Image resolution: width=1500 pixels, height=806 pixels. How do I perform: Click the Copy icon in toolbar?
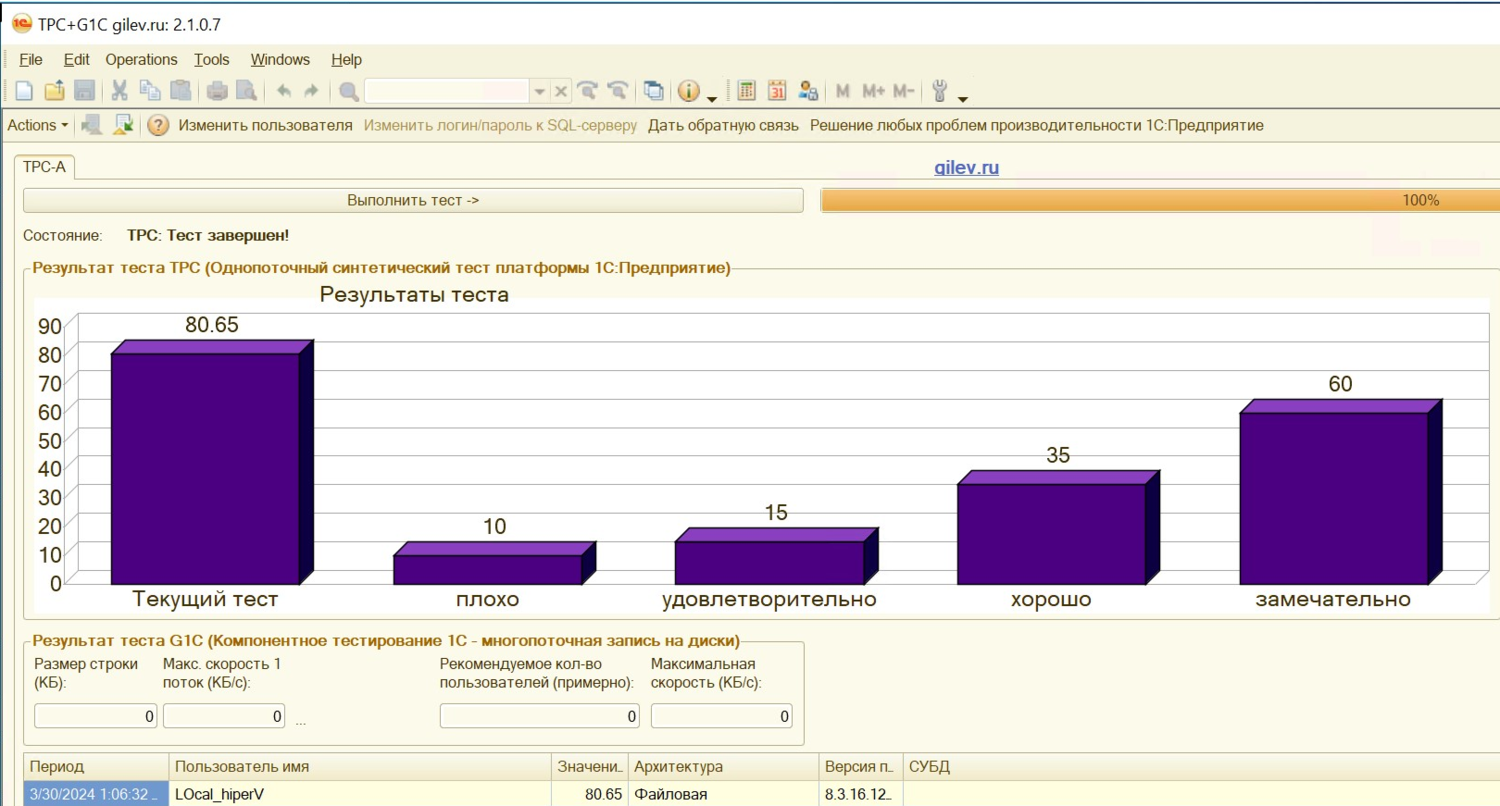(150, 91)
